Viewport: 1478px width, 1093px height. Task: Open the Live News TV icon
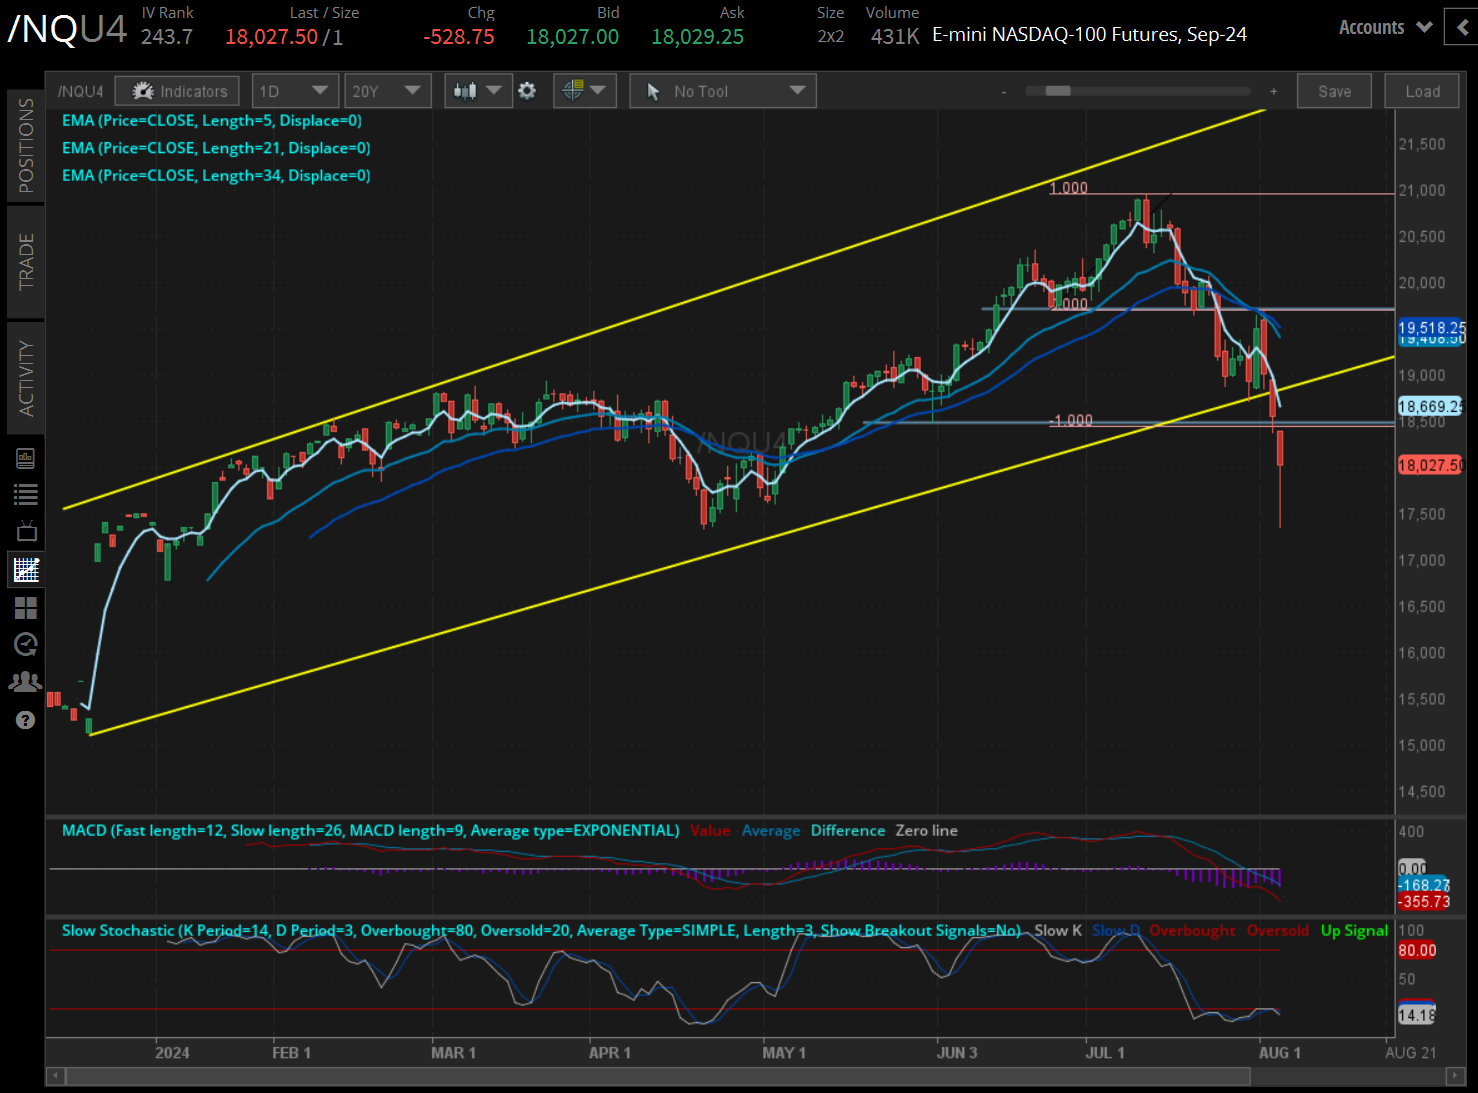[x=25, y=531]
